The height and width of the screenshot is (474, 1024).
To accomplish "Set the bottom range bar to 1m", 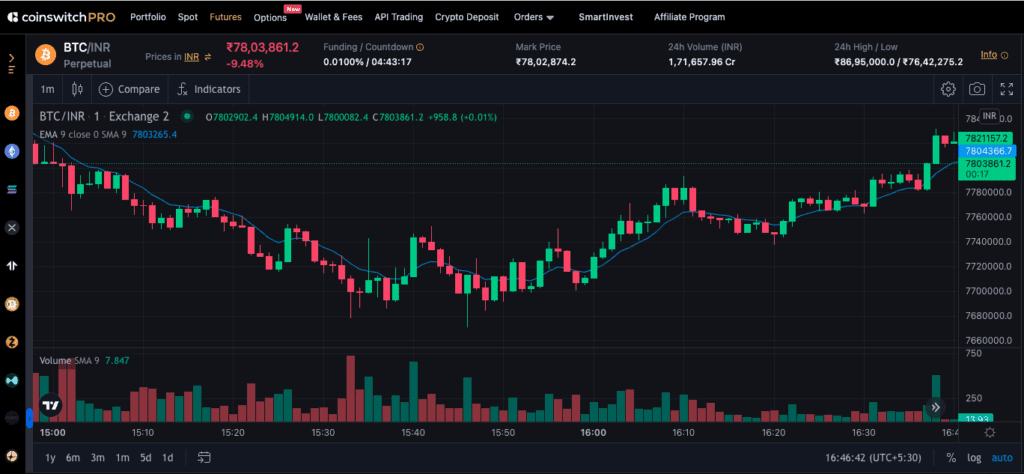I will pos(122,458).
